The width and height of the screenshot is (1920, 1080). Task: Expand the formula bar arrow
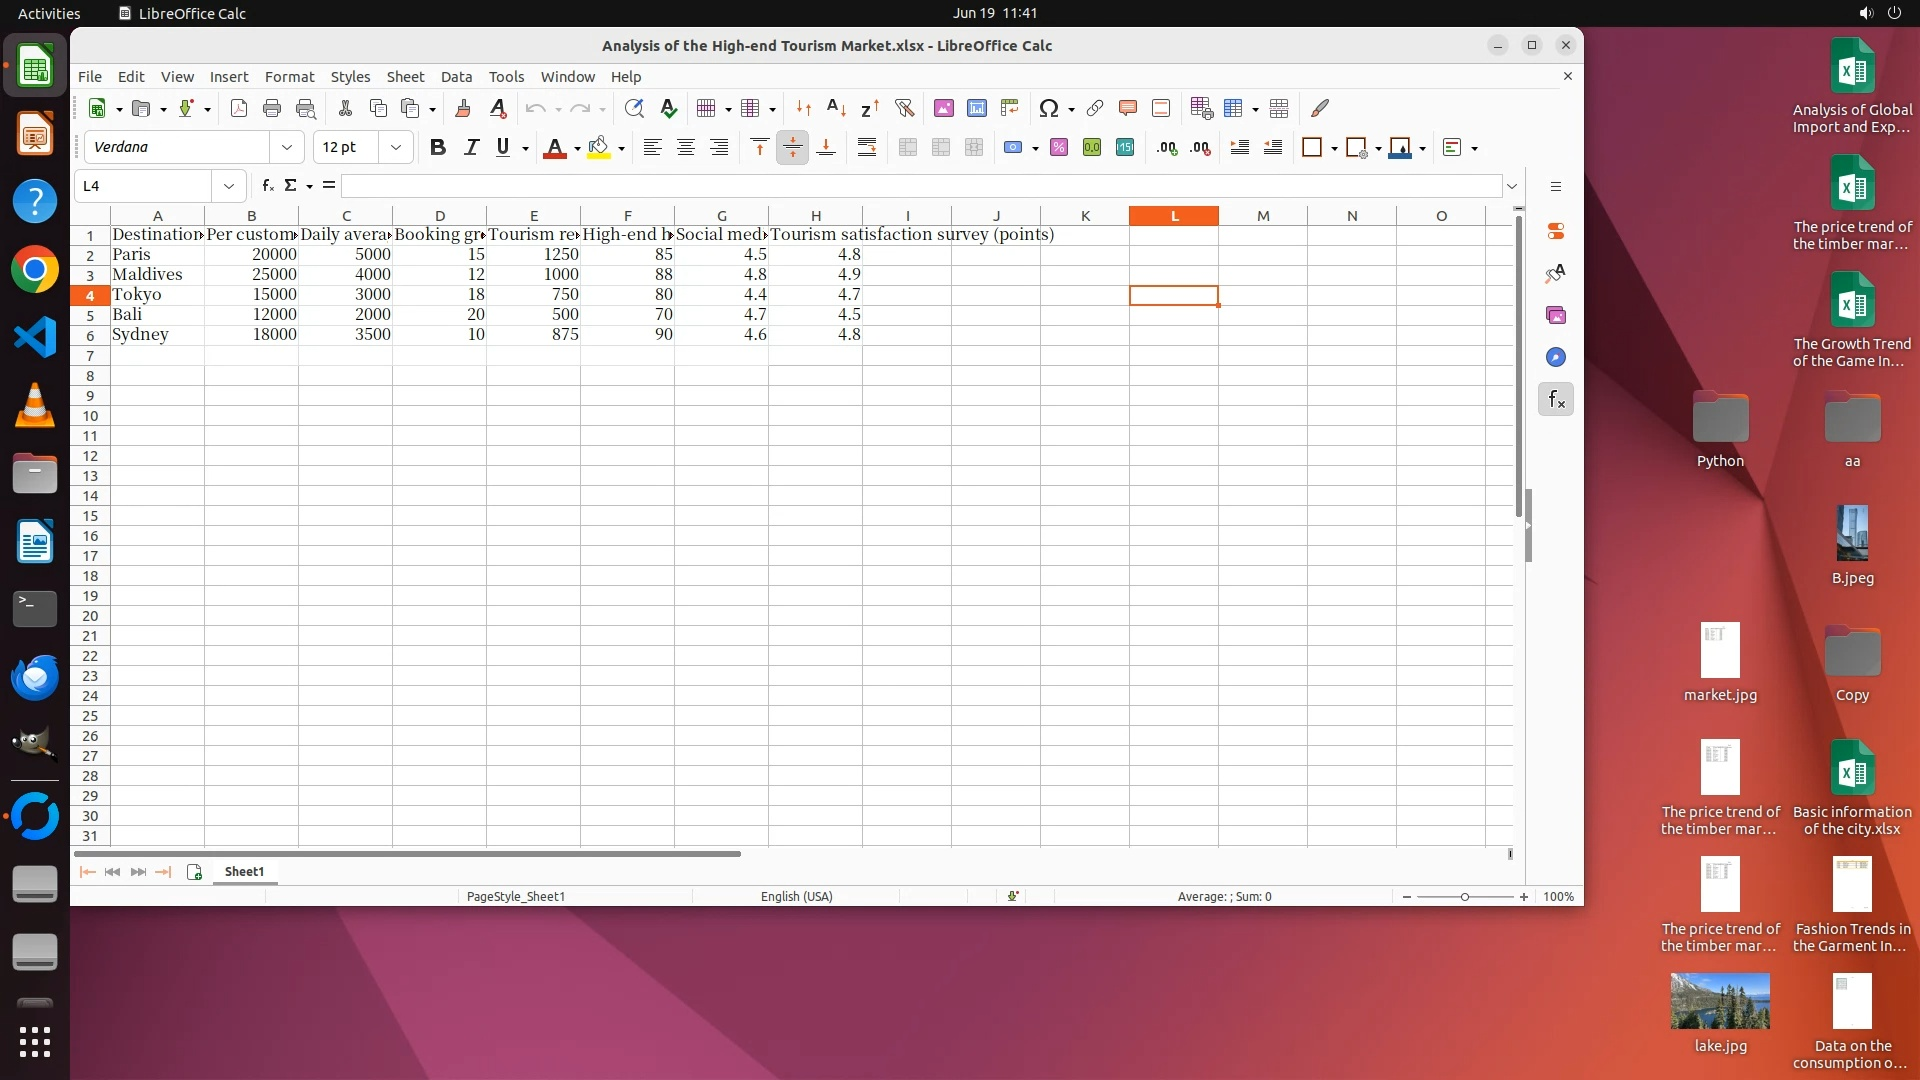coord(1512,186)
